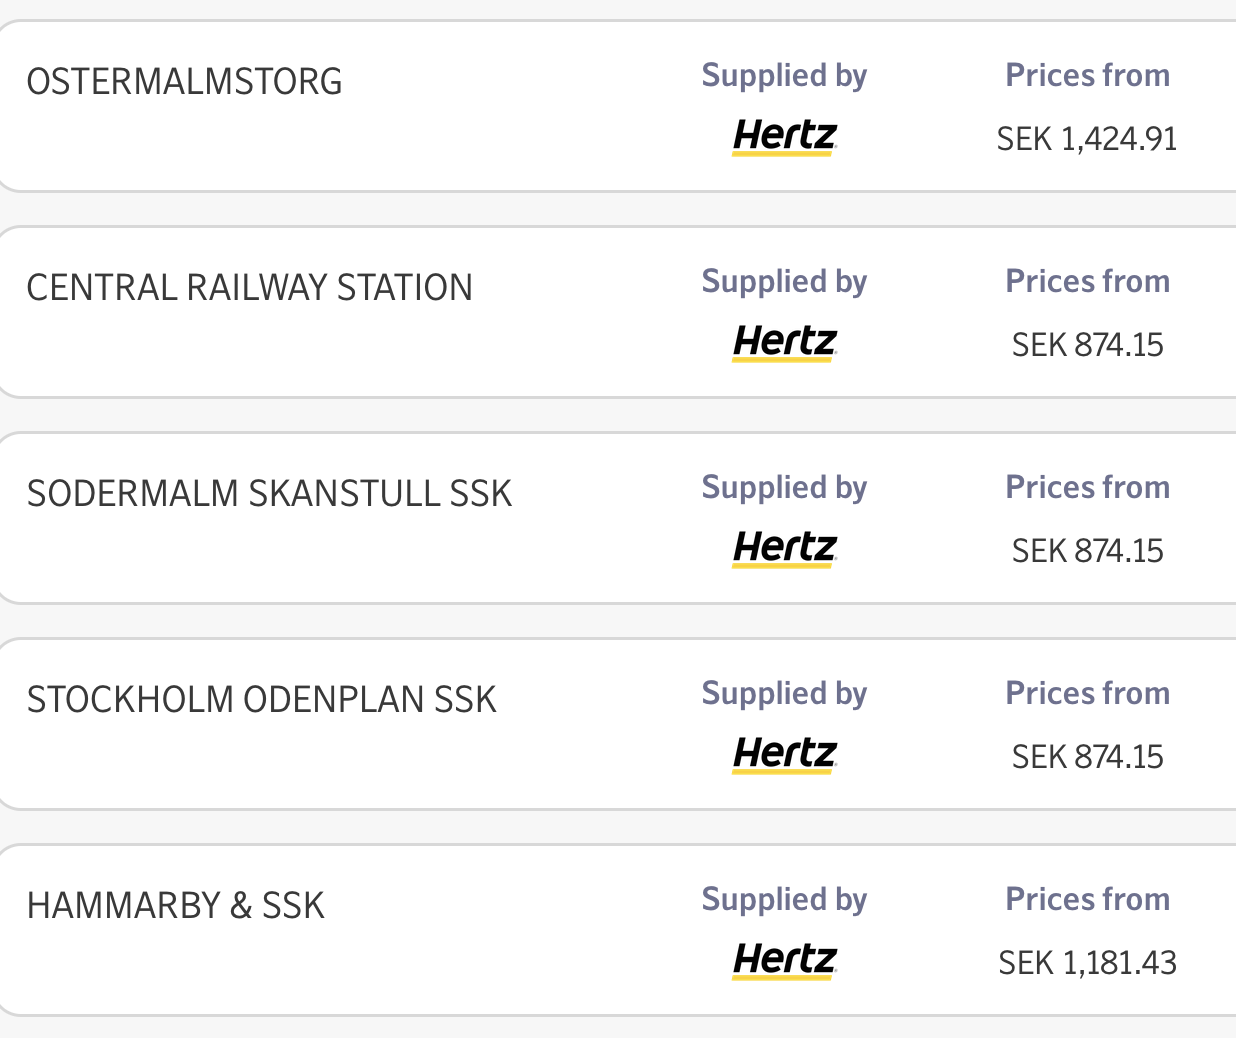Click 'Prices from' label in Central Railway Station card
Viewport: 1236px width, 1038px height.
[x=1087, y=281]
